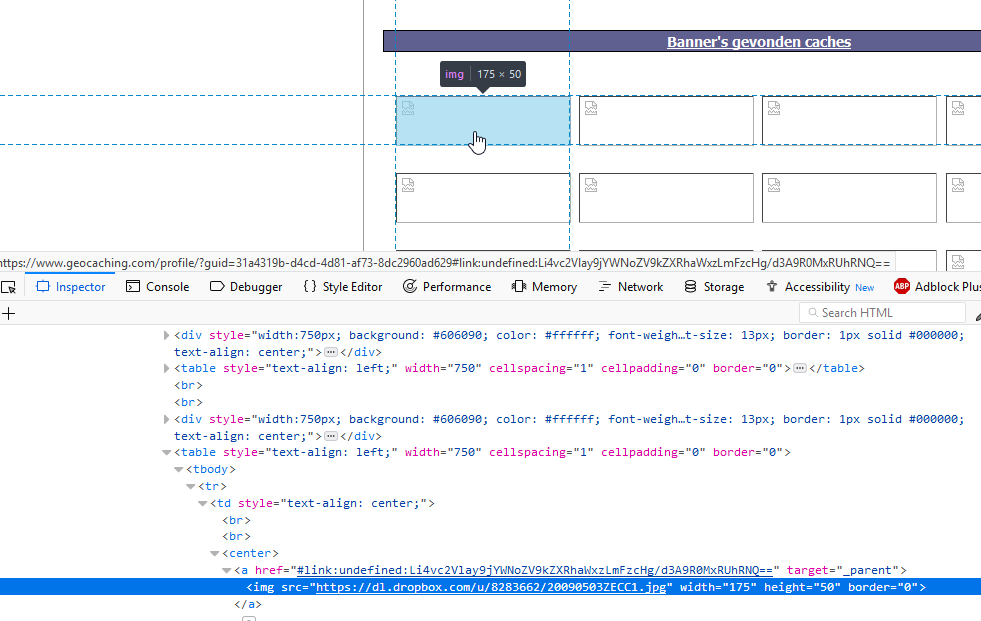Click the add new node plus icon
This screenshot has width=981, height=621.
(x=8, y=313)
